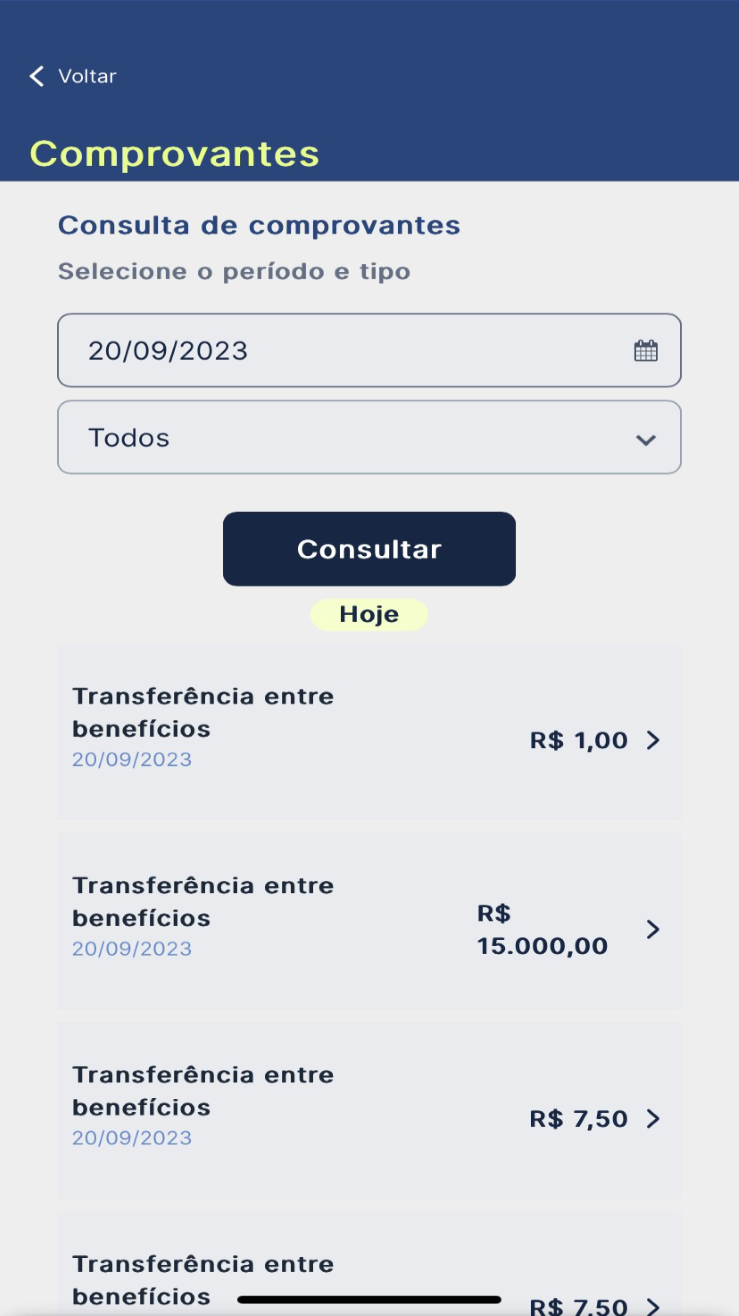Viewport: 739px width, 1316px height.
Task: Expand the Todos type dropdown
Action: pos(369,438)
